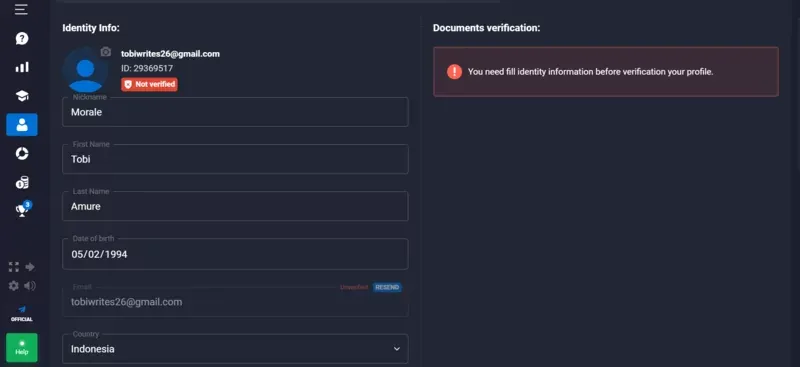Click the green Help button
This screenshot has height=367, width=800.
point(22,348)
